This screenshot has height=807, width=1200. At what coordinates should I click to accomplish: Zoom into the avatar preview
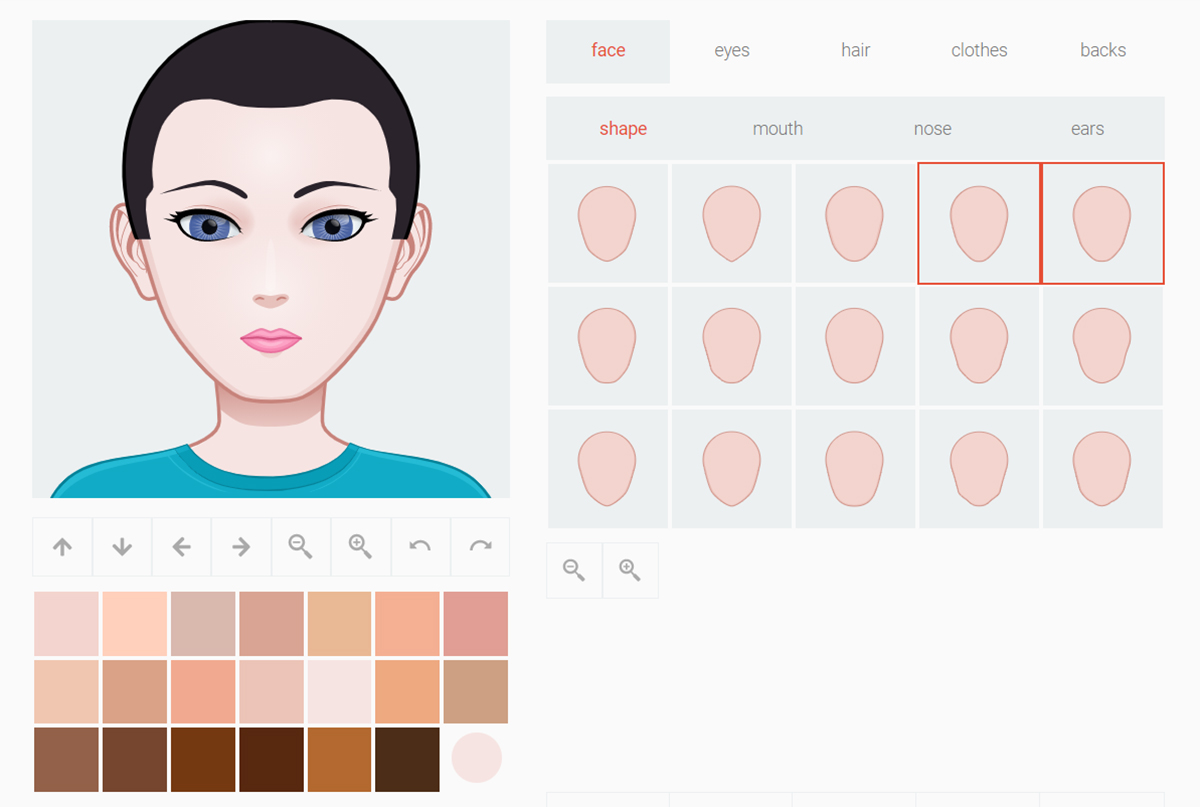click(360, 546)
